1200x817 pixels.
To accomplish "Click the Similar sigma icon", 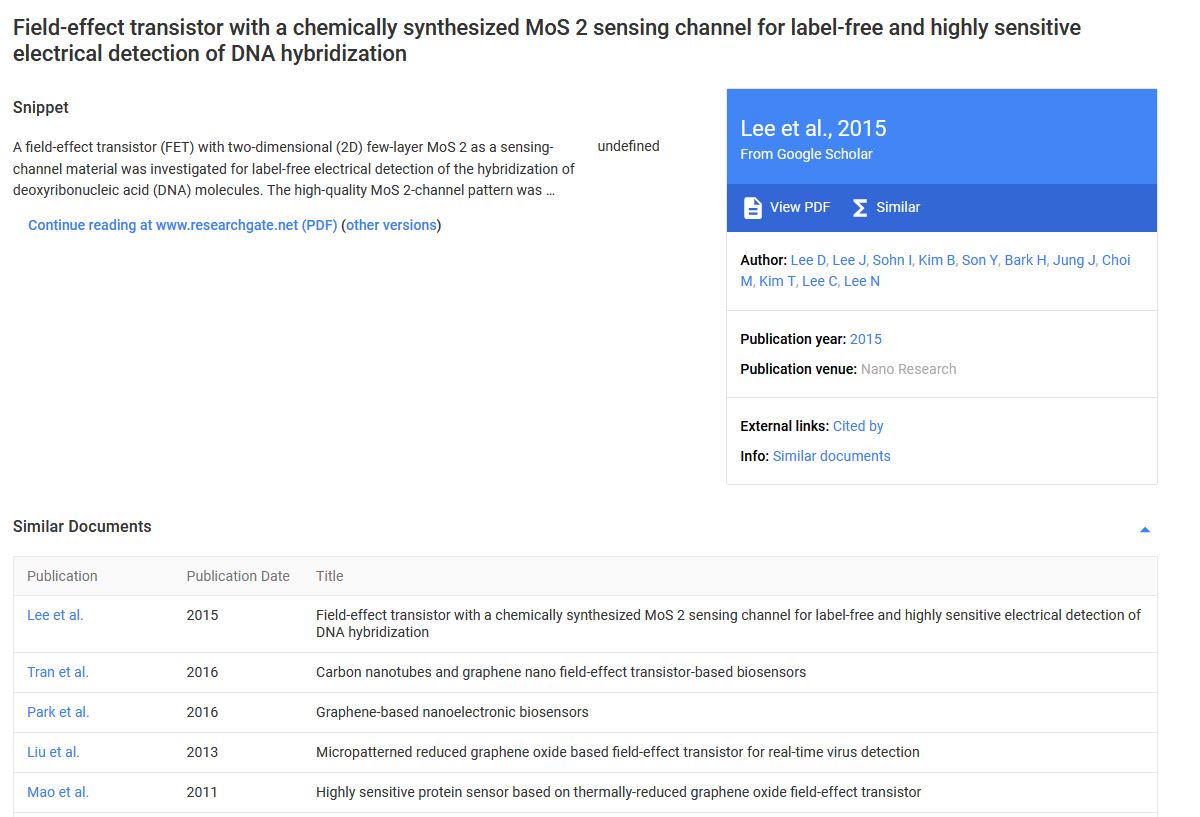I will pos(860,207).
